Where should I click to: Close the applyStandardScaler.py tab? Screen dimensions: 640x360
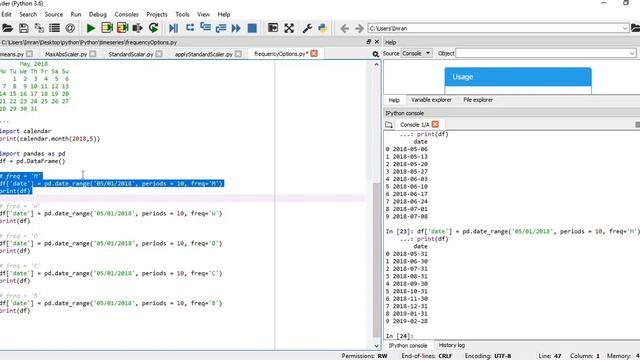[238, 54]
